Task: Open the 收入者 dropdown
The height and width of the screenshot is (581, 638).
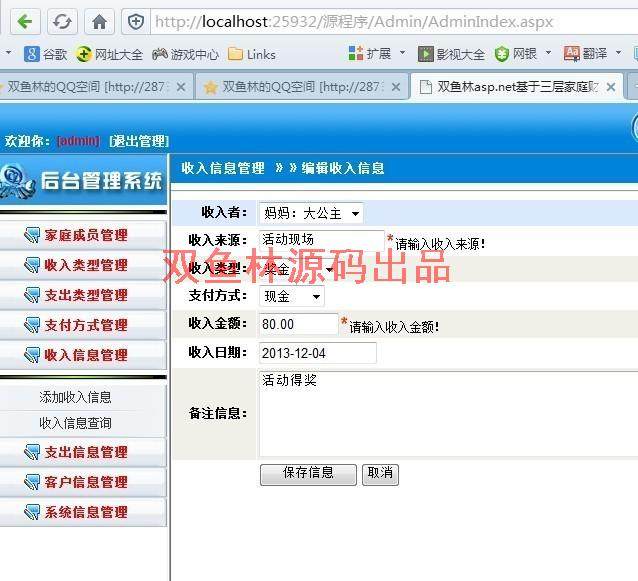Action: pos(311,213)
